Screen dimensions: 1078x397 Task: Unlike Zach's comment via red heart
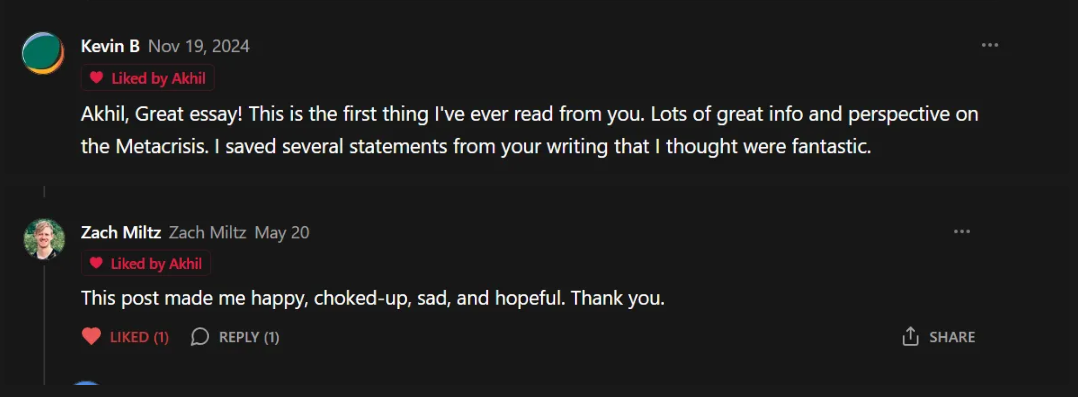click(91, 336)
